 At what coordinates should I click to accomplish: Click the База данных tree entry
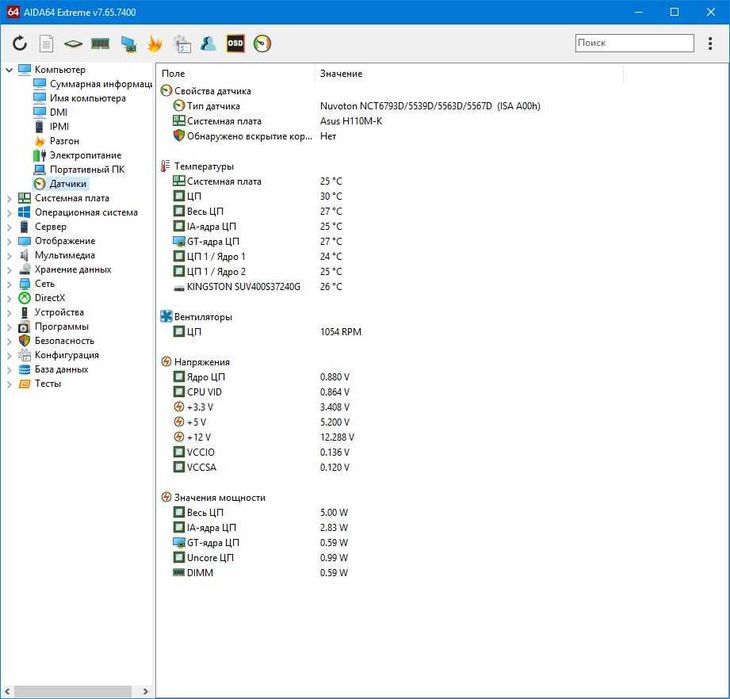pos(61,370)
